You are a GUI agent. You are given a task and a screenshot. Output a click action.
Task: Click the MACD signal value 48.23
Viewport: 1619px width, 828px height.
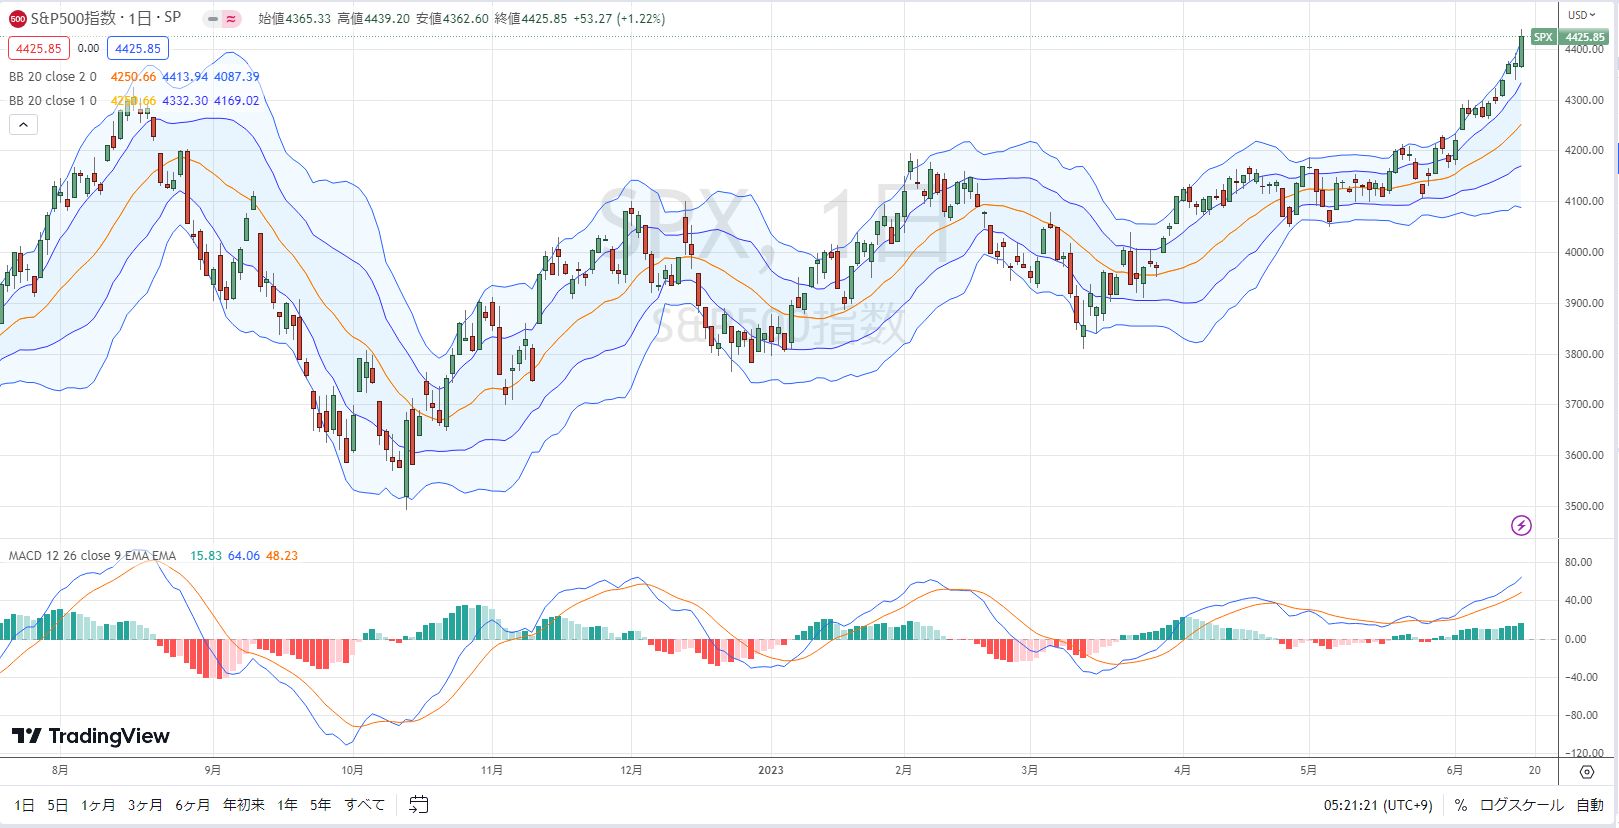[282, 556]
